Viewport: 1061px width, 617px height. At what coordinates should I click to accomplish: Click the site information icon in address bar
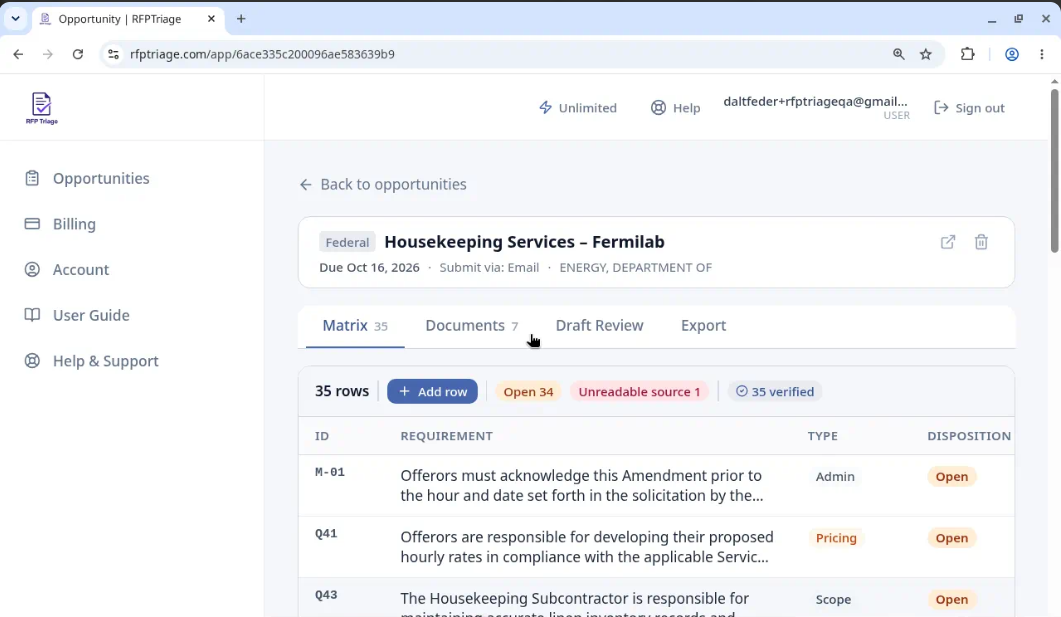click(x=114, y=54)
